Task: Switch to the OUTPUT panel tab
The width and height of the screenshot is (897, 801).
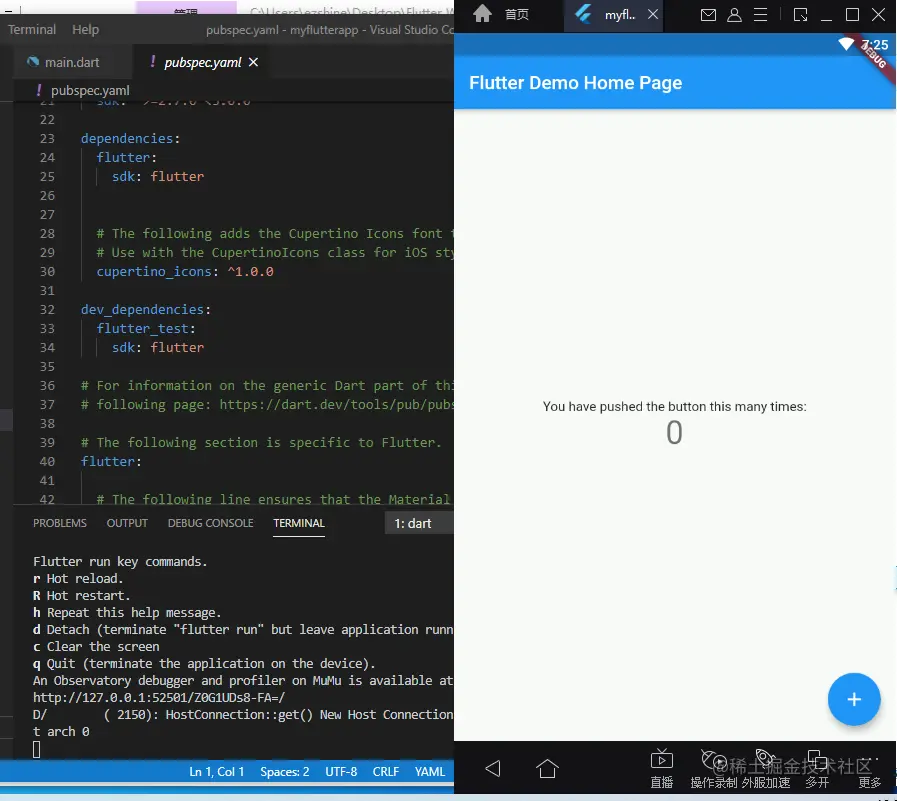Action: (x=127, y=523)
